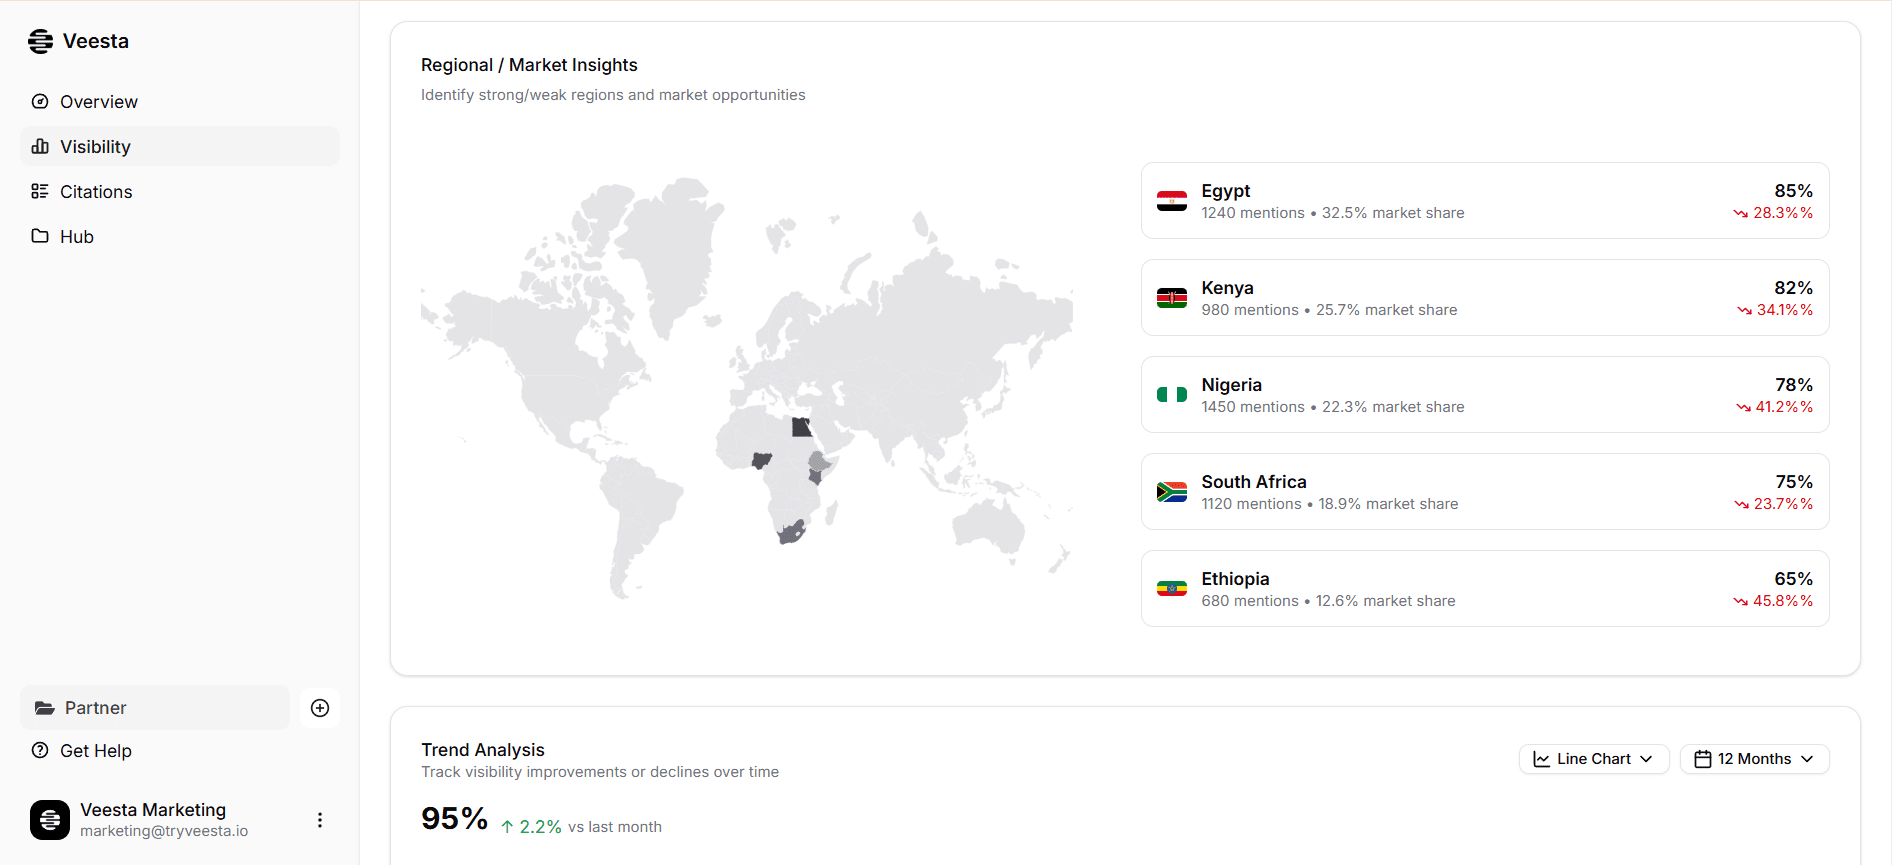
Task: Open Get Help link
Action: pyautogui.click(x=95, y=751)
